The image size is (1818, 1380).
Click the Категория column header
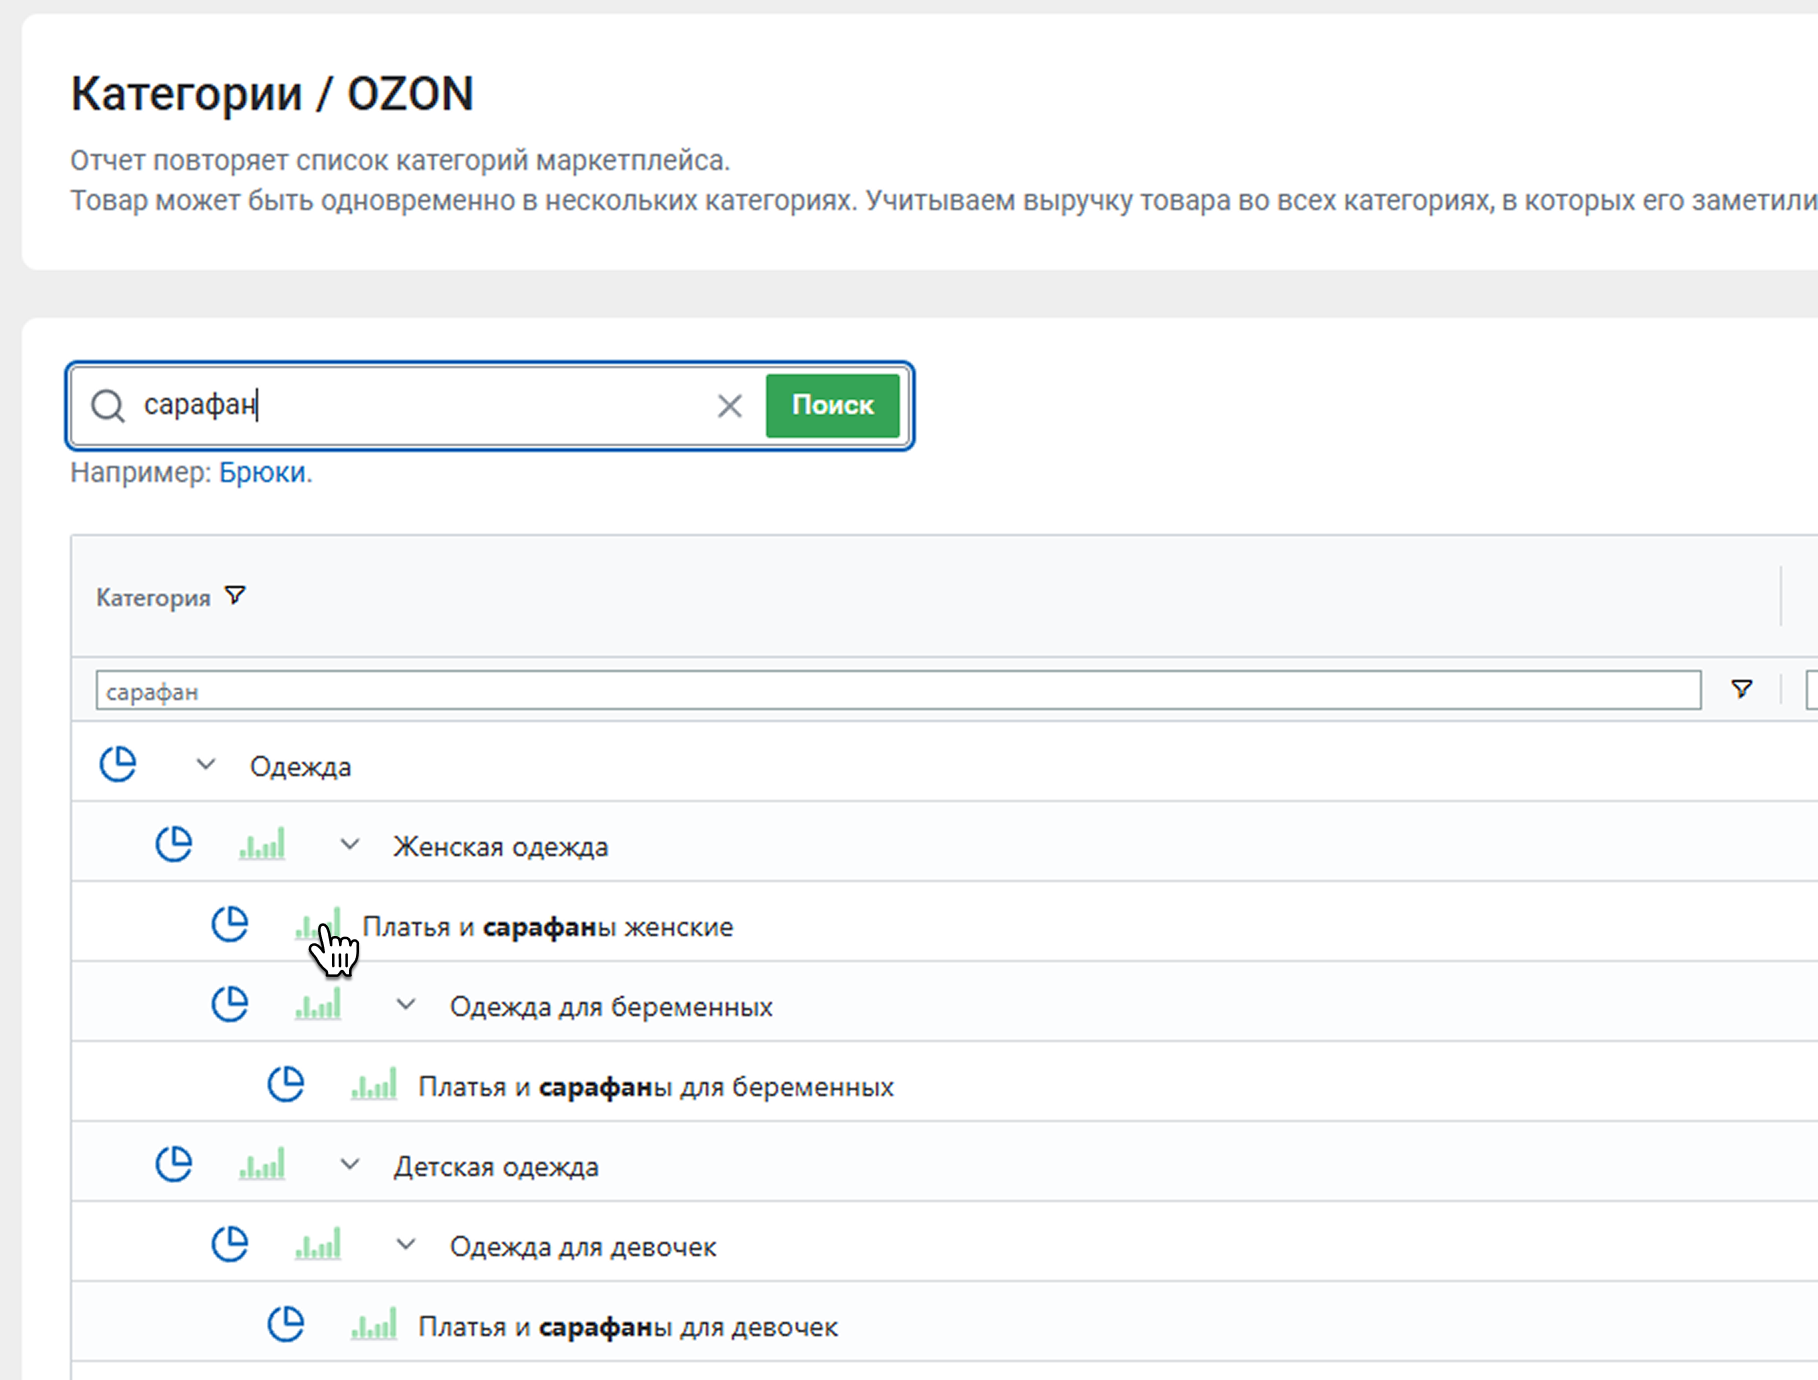tap(153, 598)
